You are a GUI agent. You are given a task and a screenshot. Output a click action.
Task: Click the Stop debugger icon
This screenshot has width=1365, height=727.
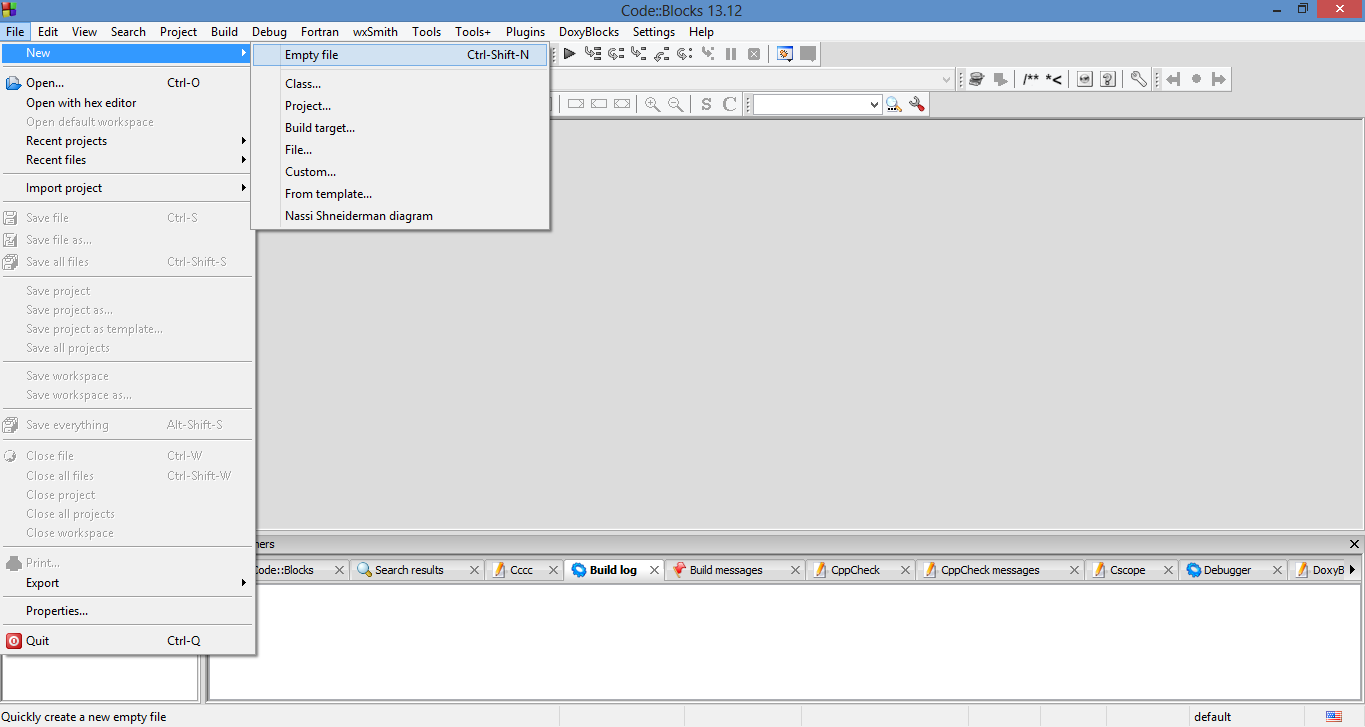click(x=754, y=54)
